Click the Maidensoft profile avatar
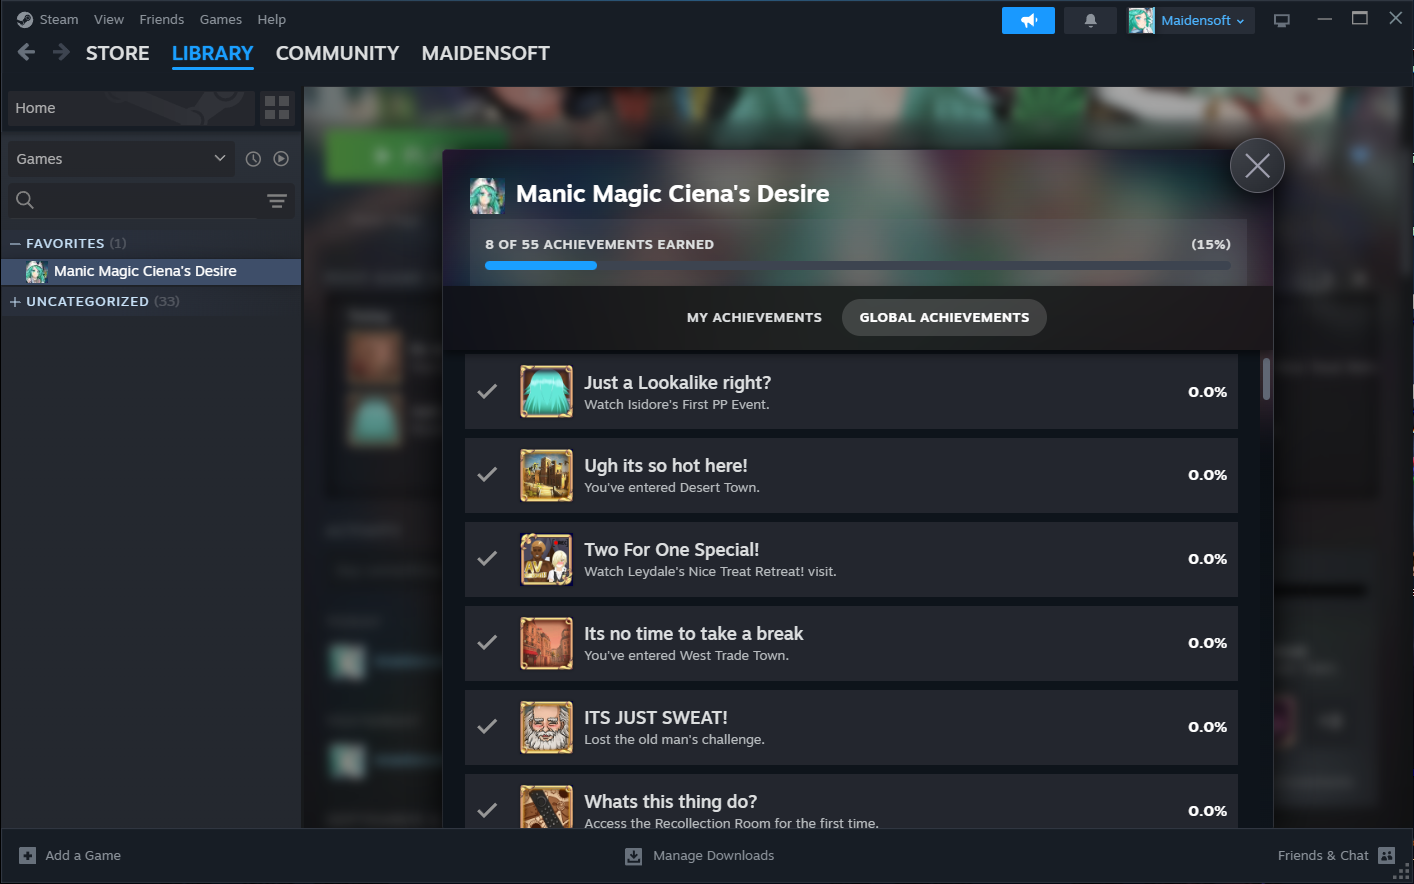Viewport: 1414px width, 884px height. pyautogui.click(x=1141, y=20)
